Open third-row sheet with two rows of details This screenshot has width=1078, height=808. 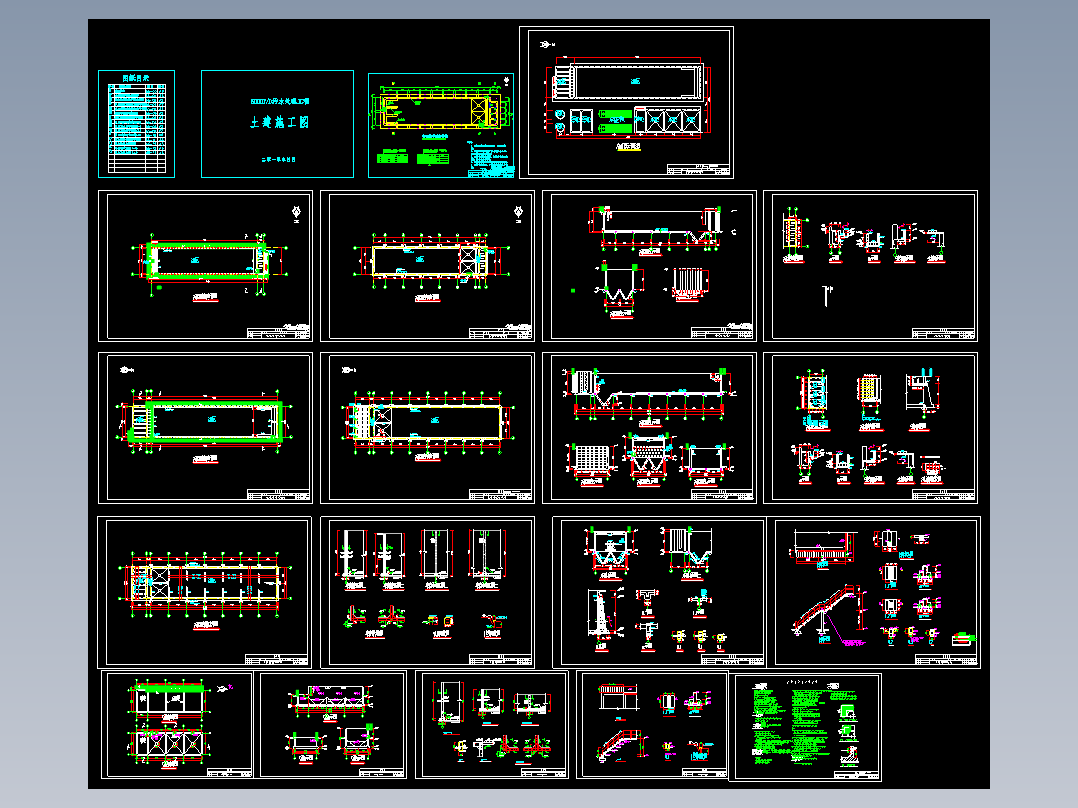click(x=870, y=428)
